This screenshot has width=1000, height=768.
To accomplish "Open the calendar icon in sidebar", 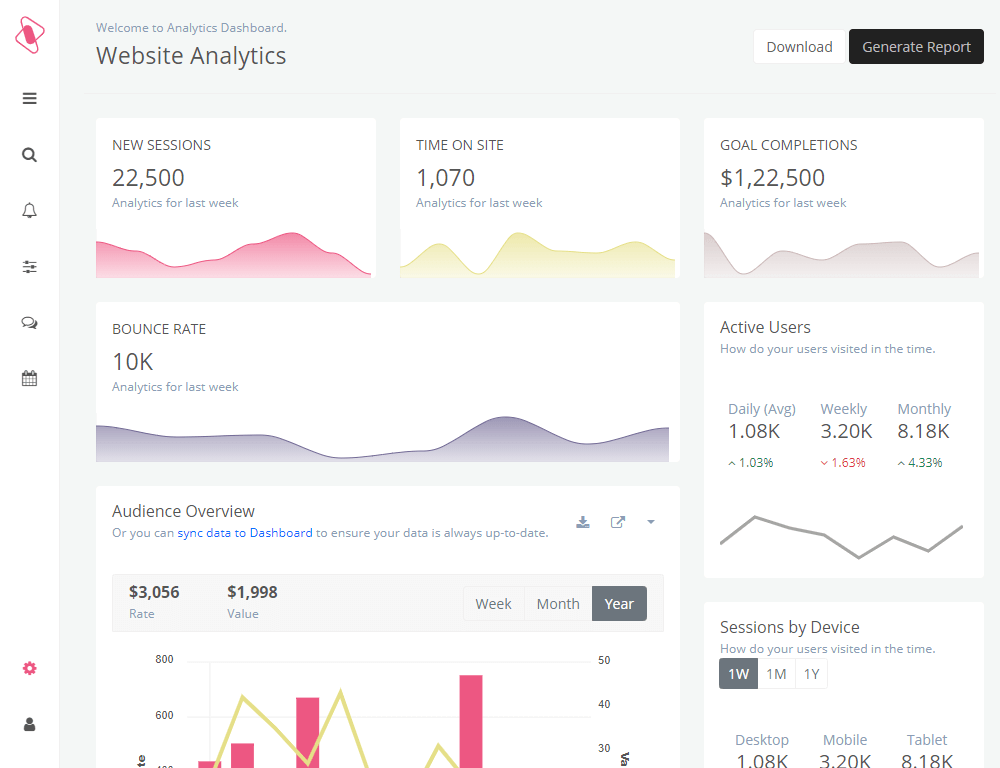I will pyautogui.click(x=29, y=378).
